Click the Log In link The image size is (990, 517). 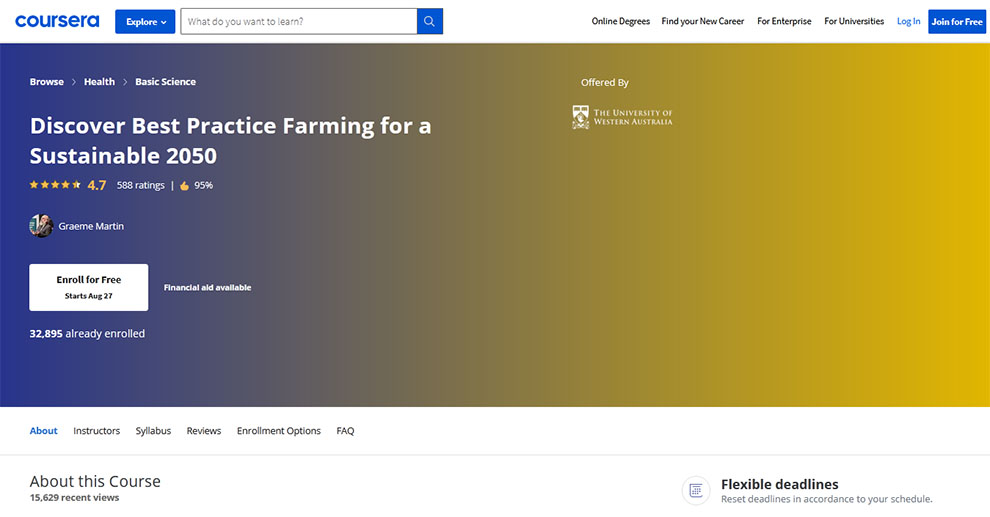(909, 21)
